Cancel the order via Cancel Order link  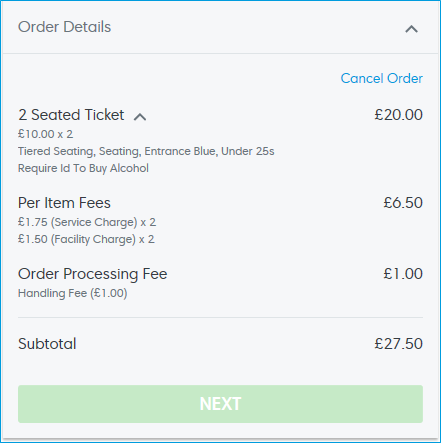382,78
